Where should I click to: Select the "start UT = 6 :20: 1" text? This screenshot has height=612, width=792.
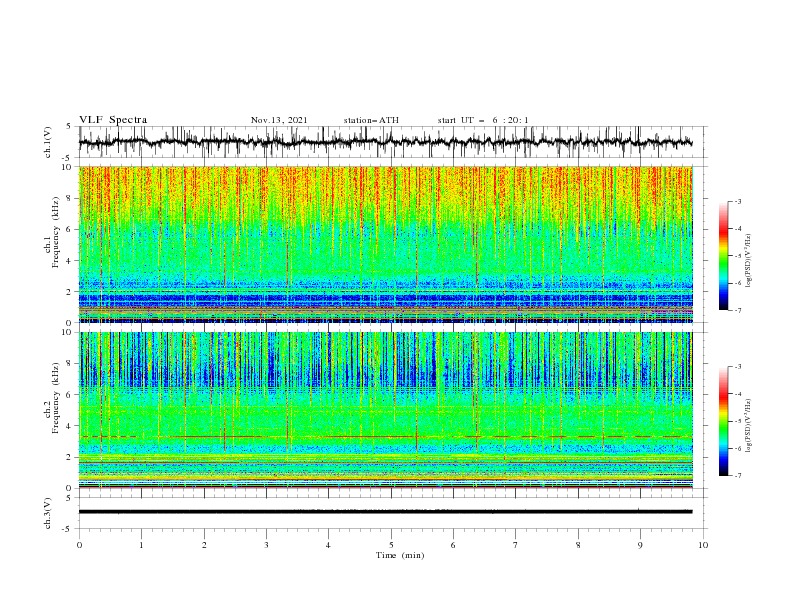(x=483, y=120)
